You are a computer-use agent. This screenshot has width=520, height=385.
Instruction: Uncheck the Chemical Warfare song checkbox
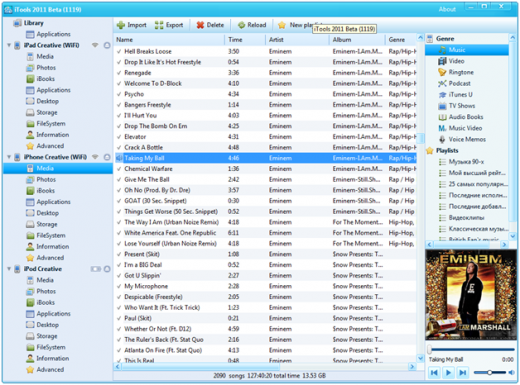[x=119, y=169]
